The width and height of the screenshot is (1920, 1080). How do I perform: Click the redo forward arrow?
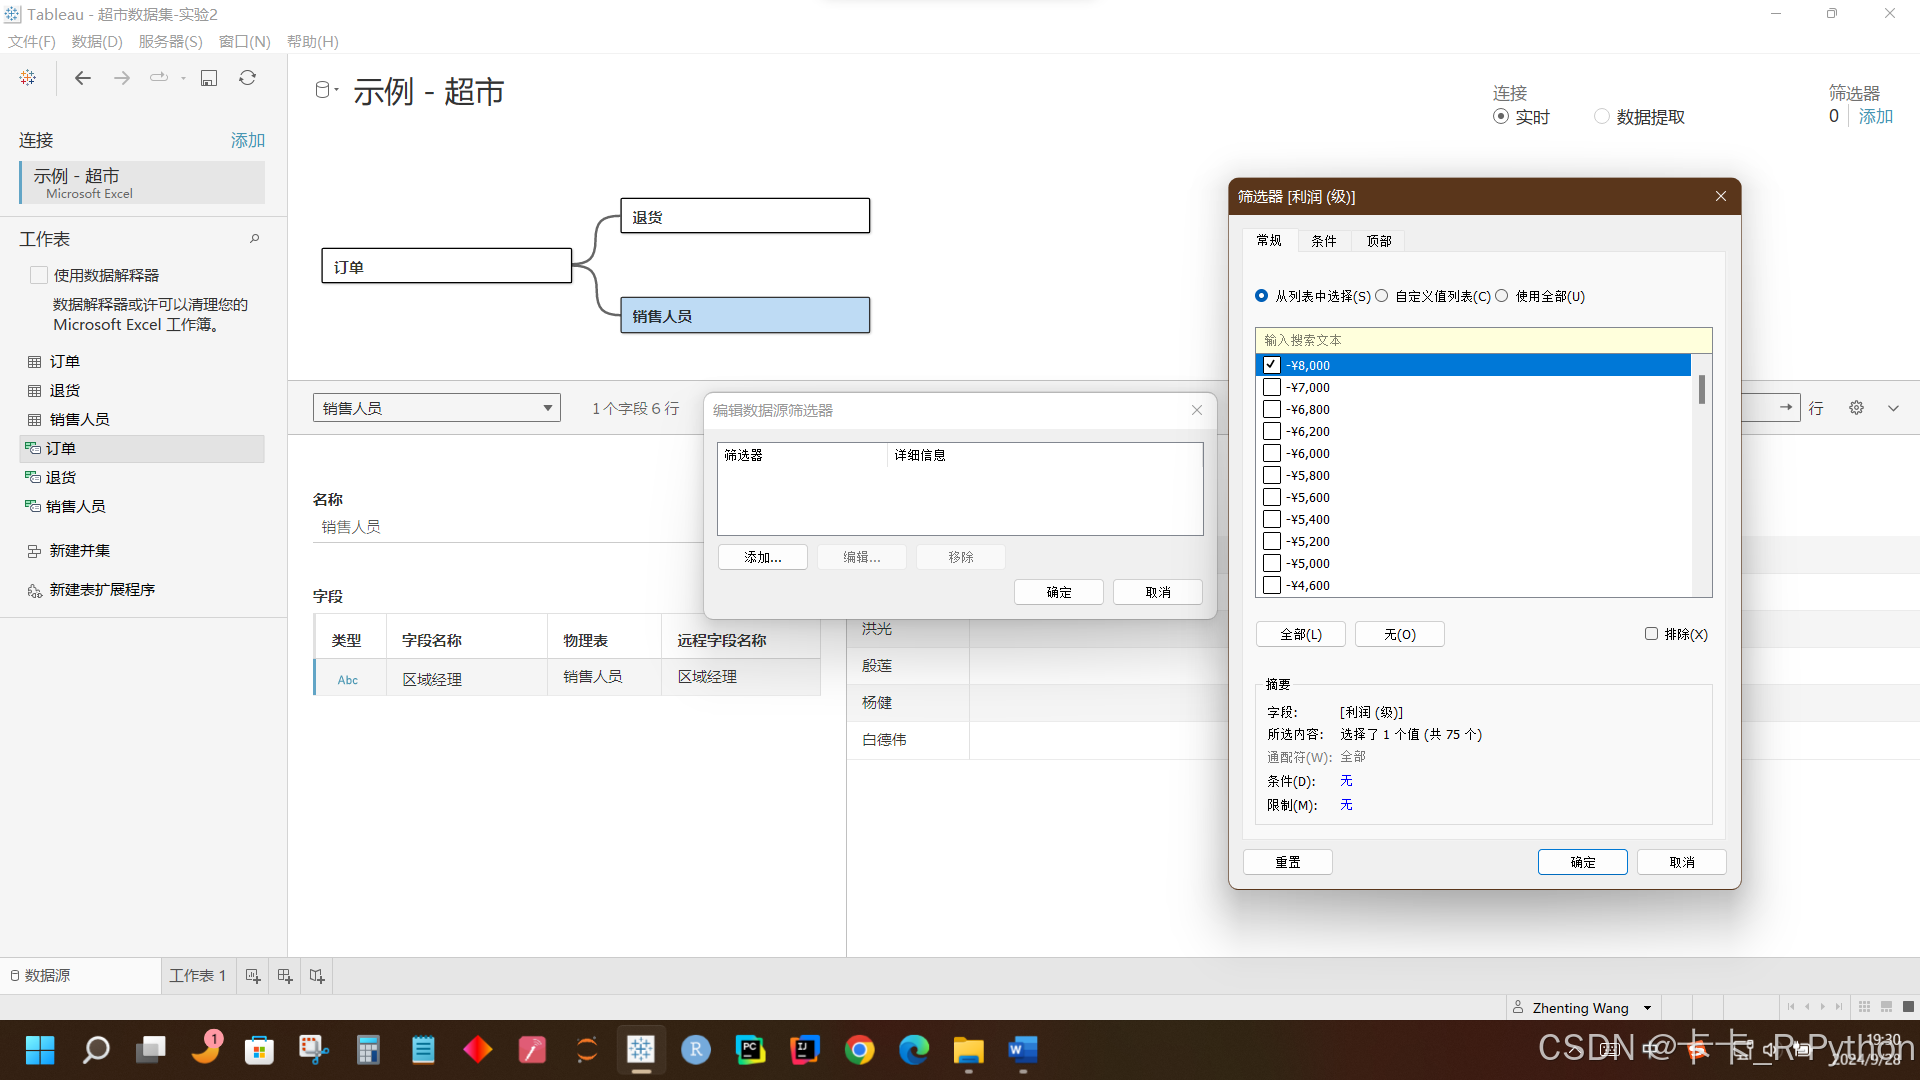(x=122, y=78)
